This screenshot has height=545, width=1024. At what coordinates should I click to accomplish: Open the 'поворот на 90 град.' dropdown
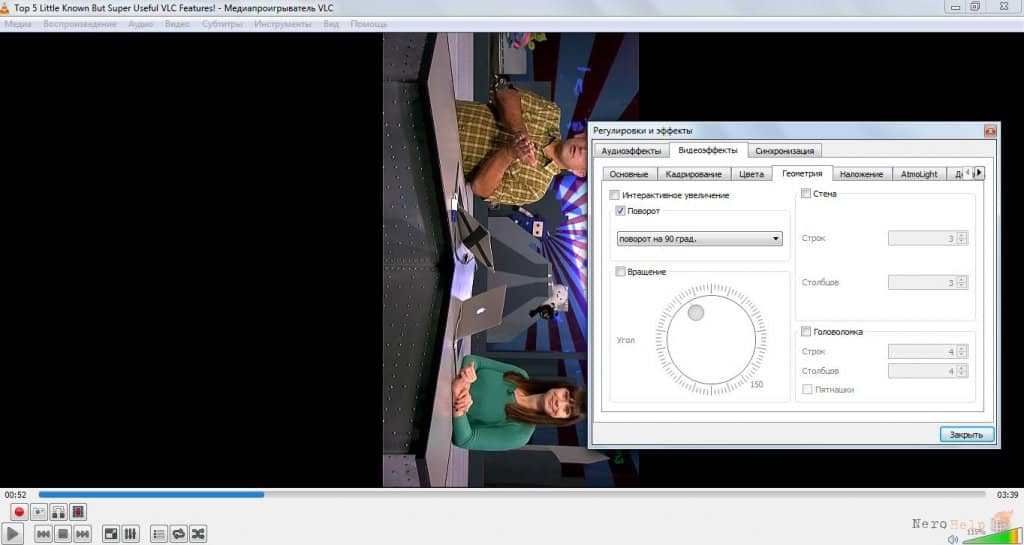pyautogui.click(x=699, y=239)
